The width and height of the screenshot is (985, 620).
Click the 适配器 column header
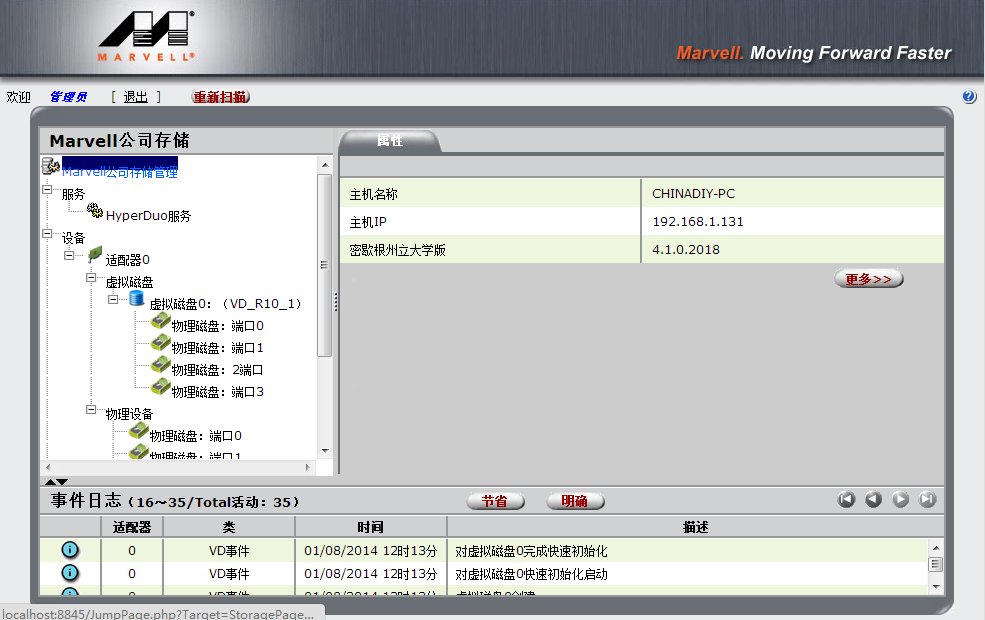(132, 527)
